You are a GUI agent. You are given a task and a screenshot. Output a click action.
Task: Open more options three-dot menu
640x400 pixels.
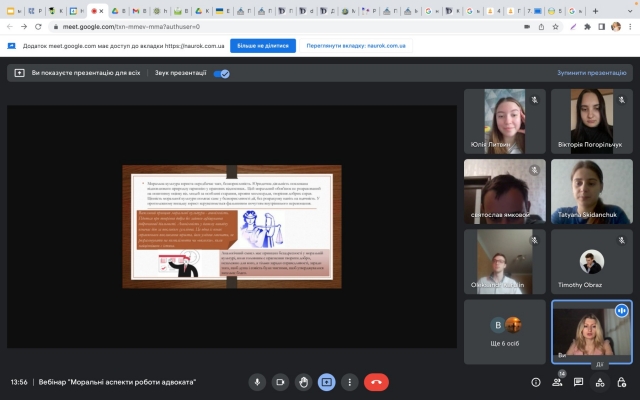(x=349, y=382)
